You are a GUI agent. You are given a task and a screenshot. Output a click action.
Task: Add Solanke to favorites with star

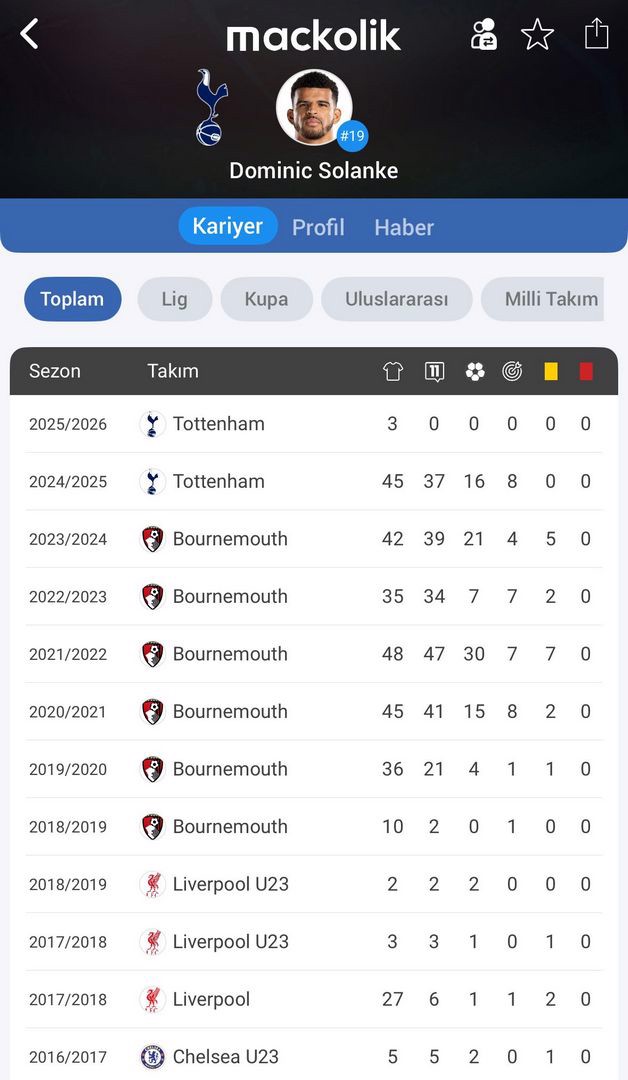(x=537, y=35)
